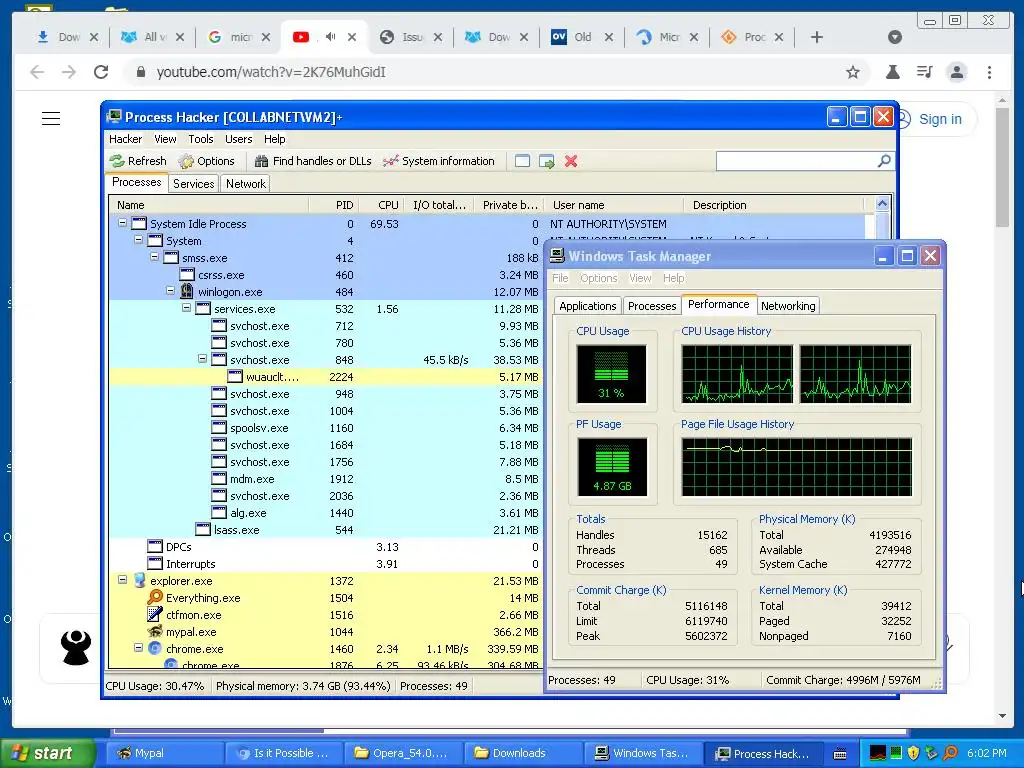Image resolution: width=1024 pixels, height=768 pixels.
Task: Sort by the Private bytes column header
Action: 509,205
